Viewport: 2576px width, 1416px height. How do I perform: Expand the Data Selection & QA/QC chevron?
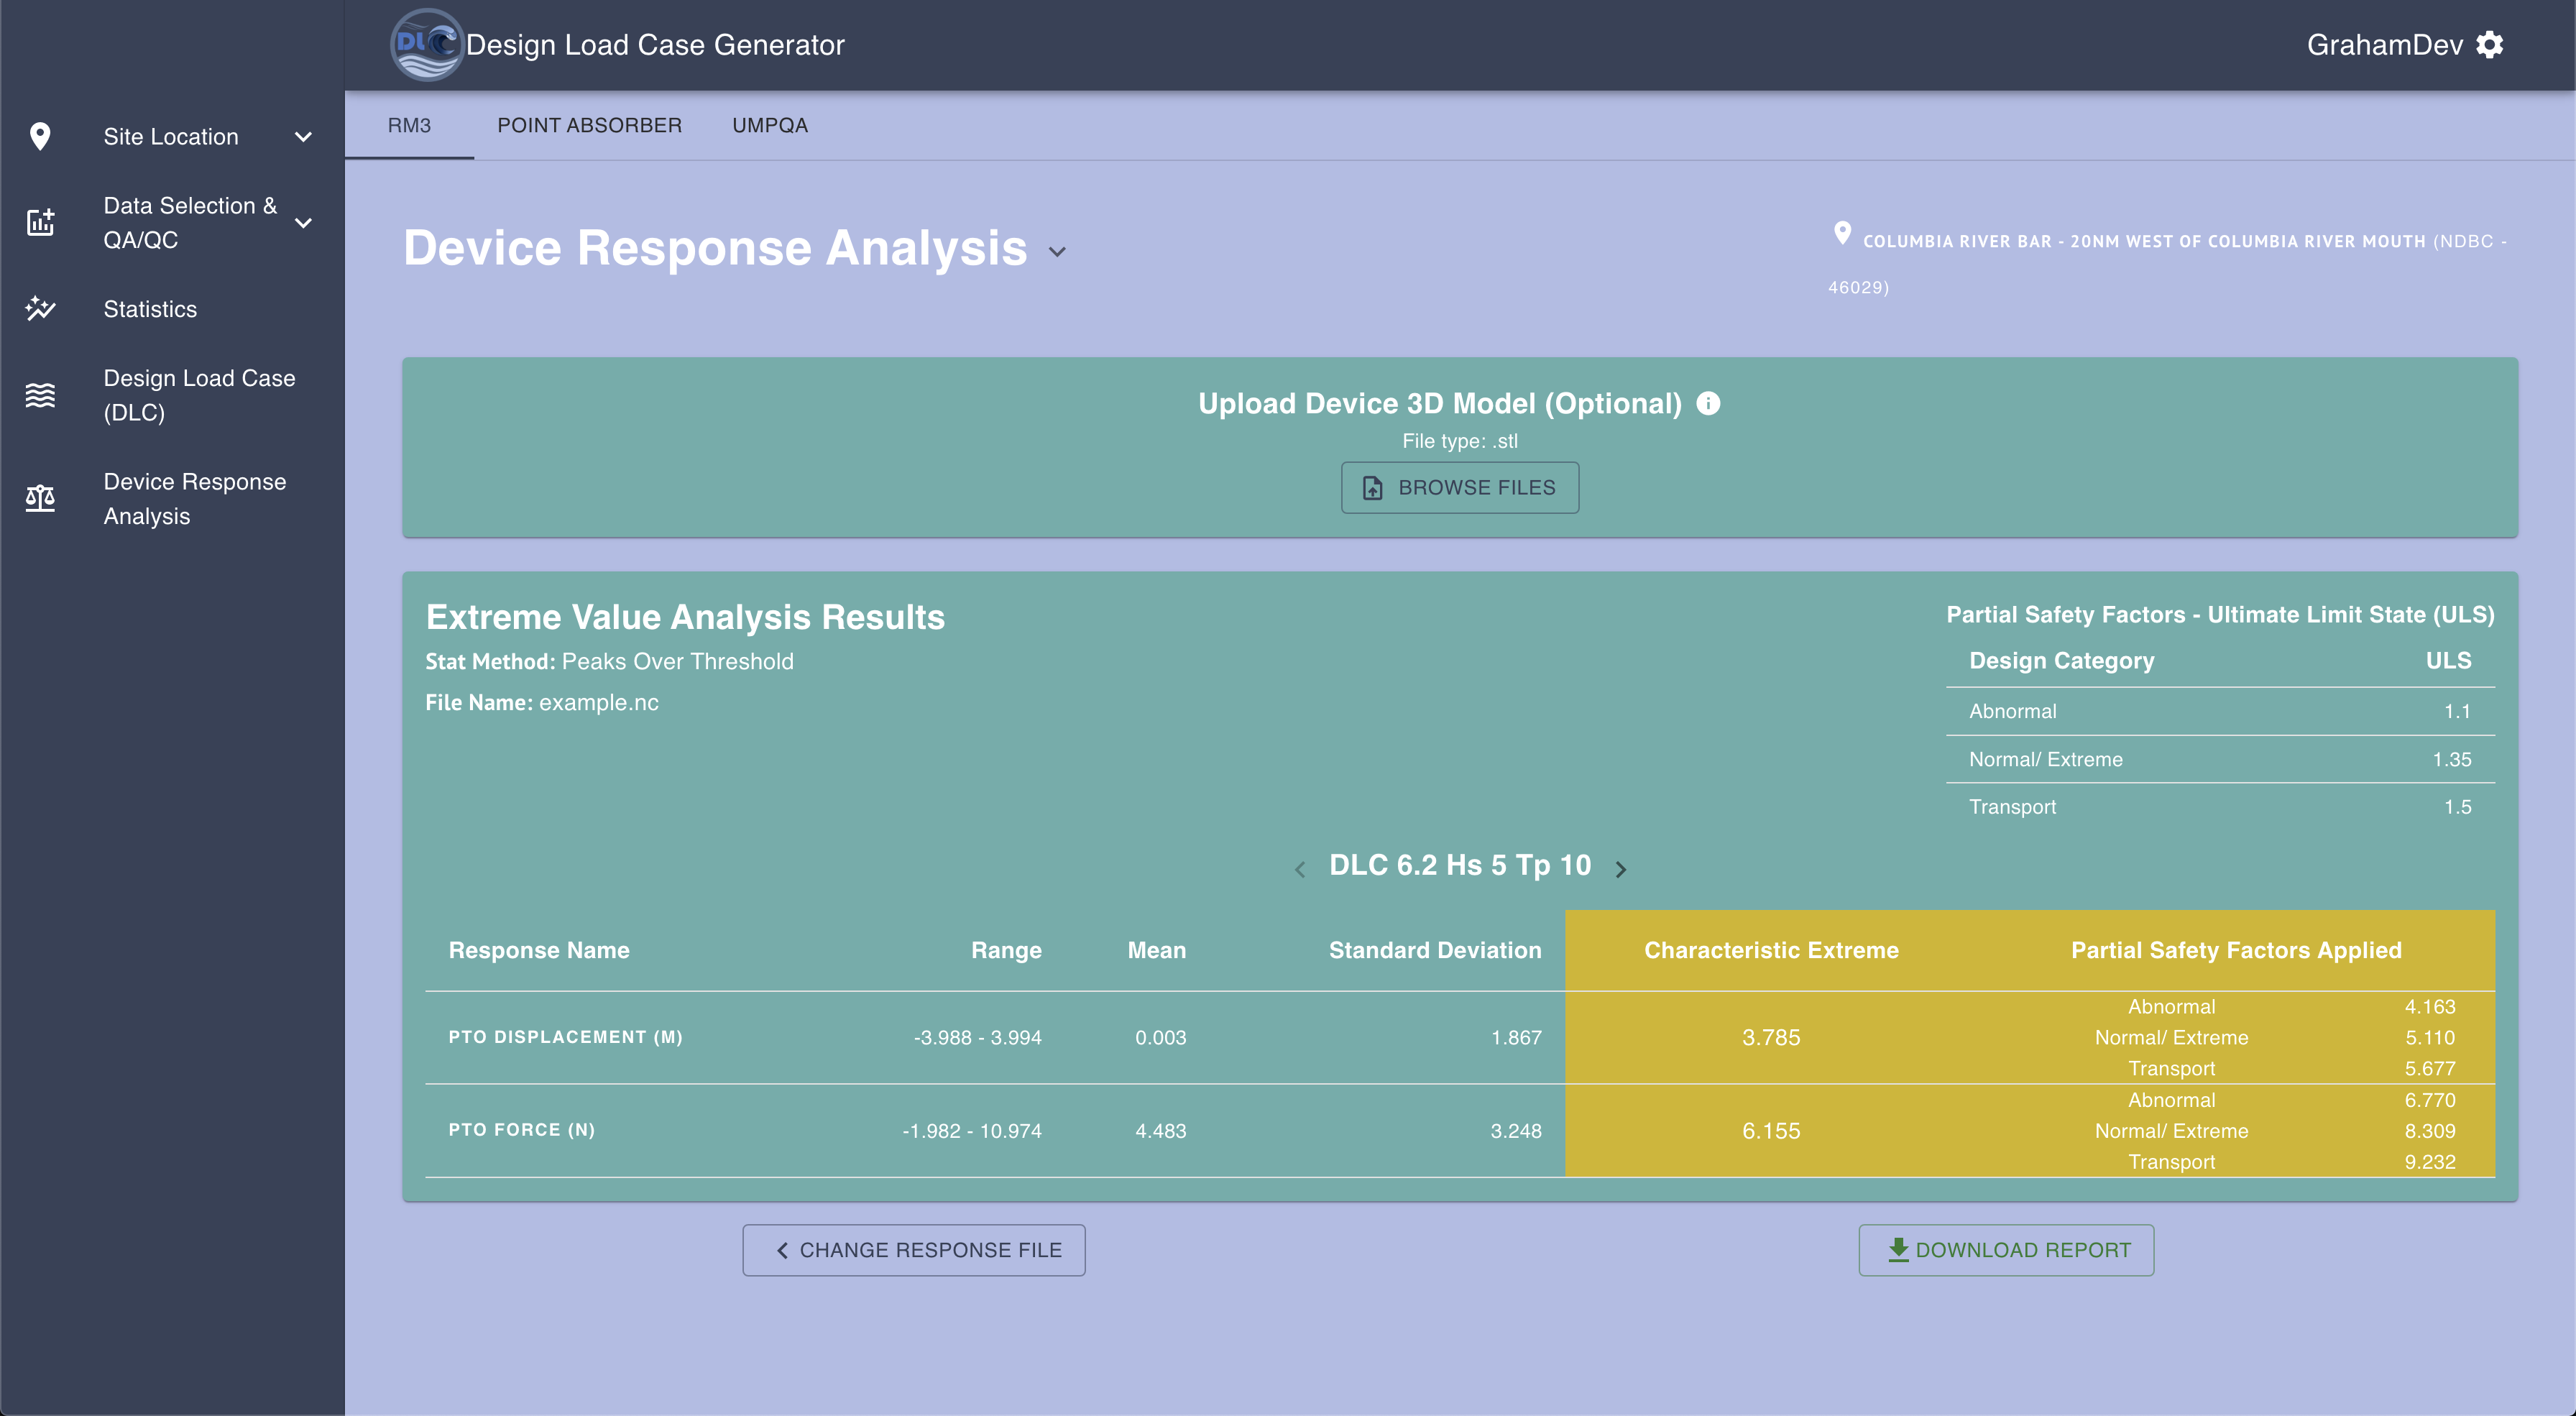coord(303,223)
